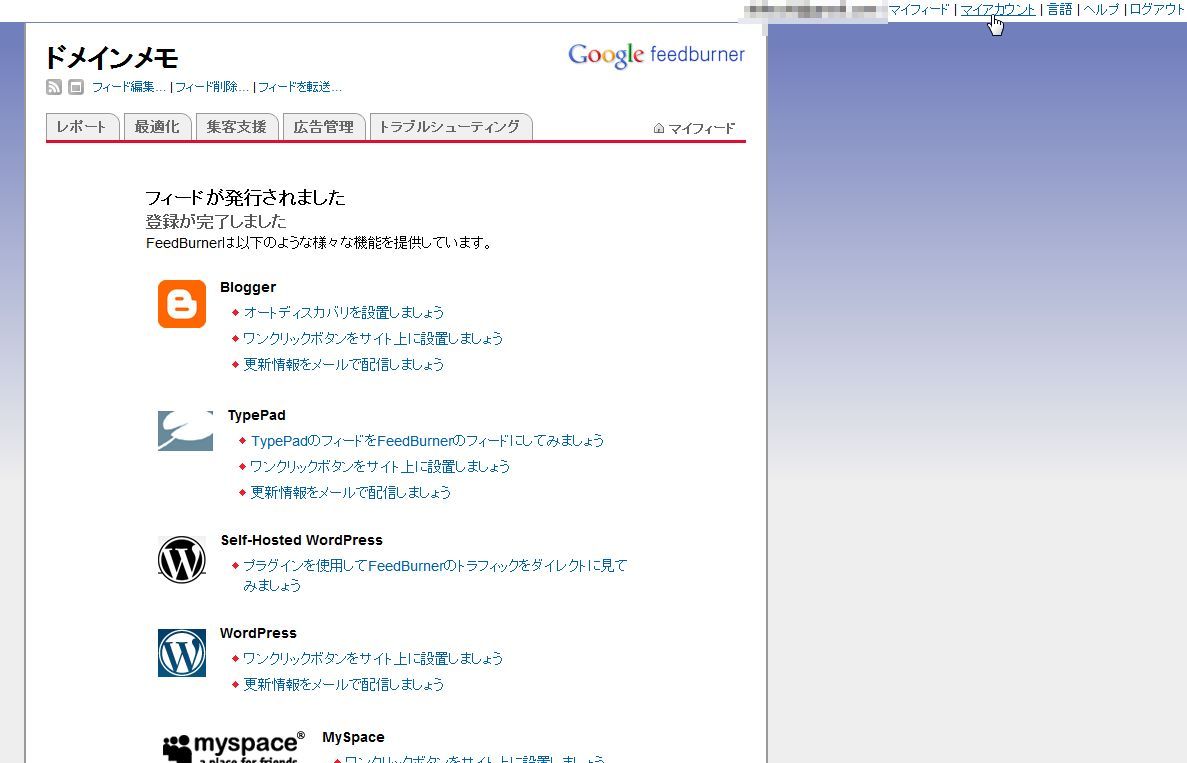Open TypePad ワンクリックボタンをサイト上に設置しましょう link
The height and width of the screenshot is (763, 1187).
tap(380, 466)
